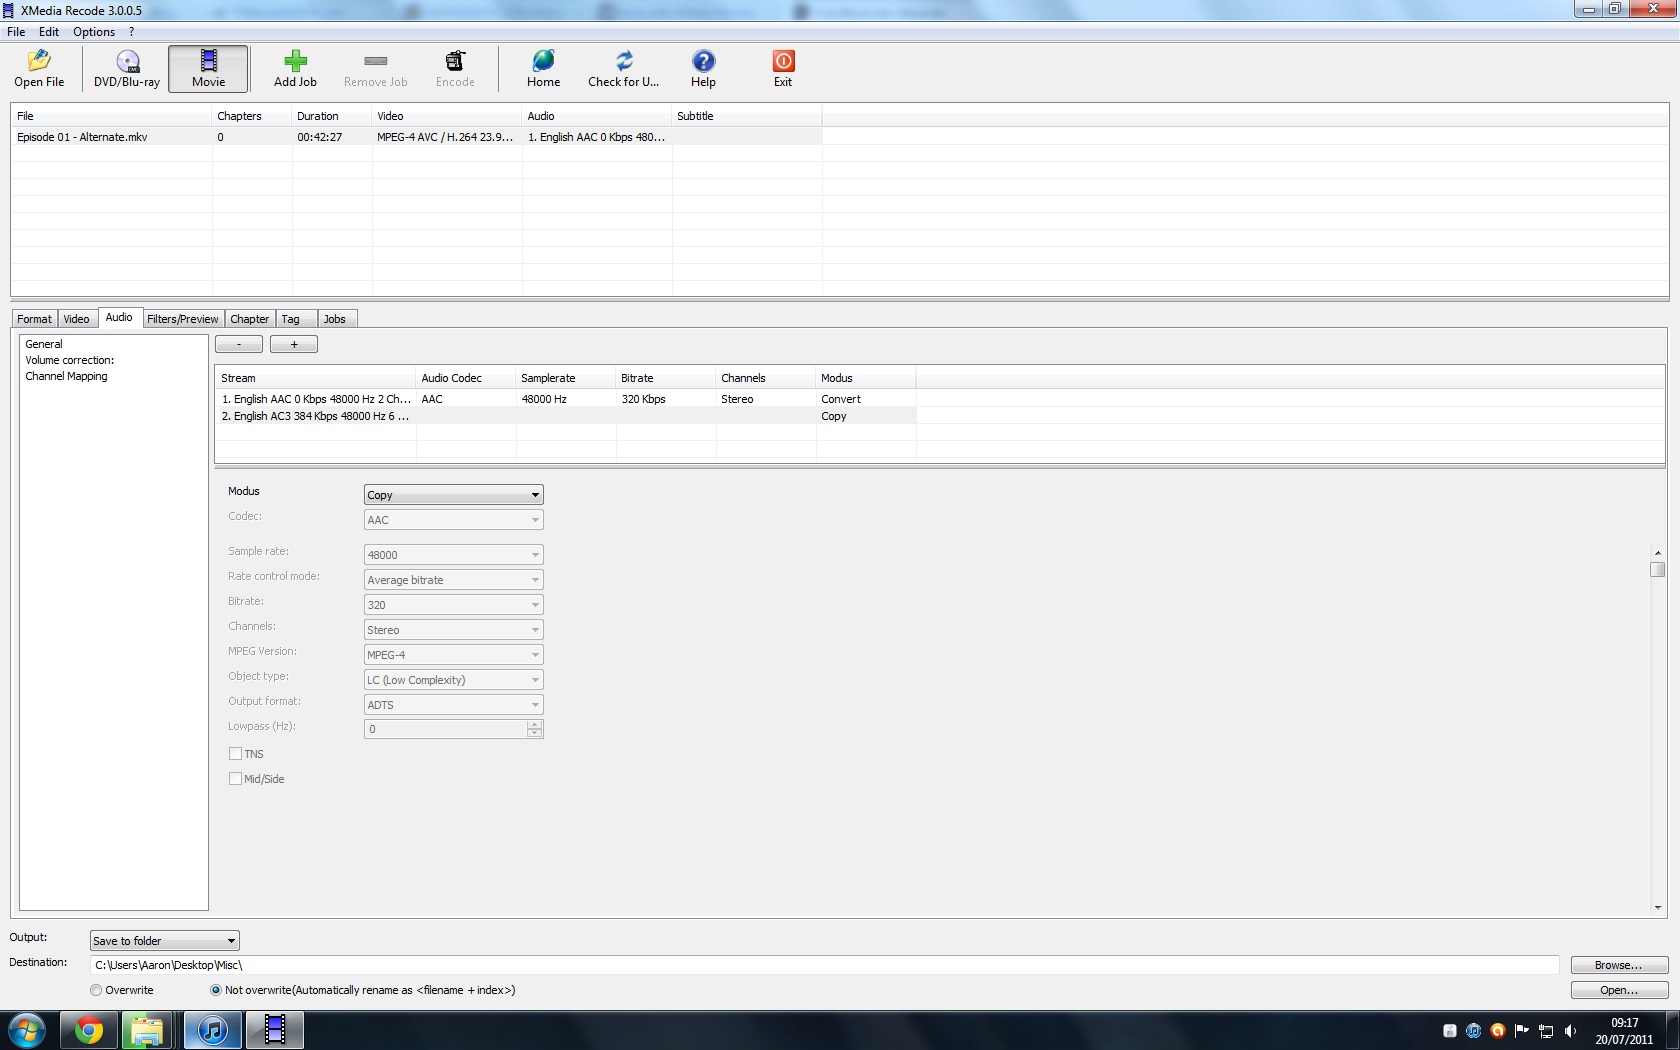The image size is (1680, 1050).
Task: Select Episode 01 - Alternate.mkv file row
Action: [417, 137]
